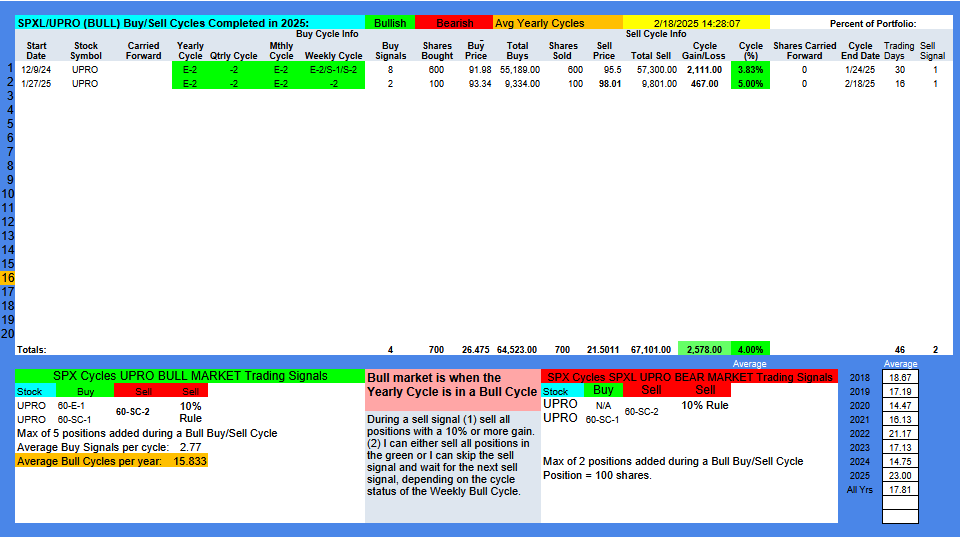This screenshot has width=960, height=537.
Task: Select the Weekly Cycle column header
Action: [x=333, y=56]
